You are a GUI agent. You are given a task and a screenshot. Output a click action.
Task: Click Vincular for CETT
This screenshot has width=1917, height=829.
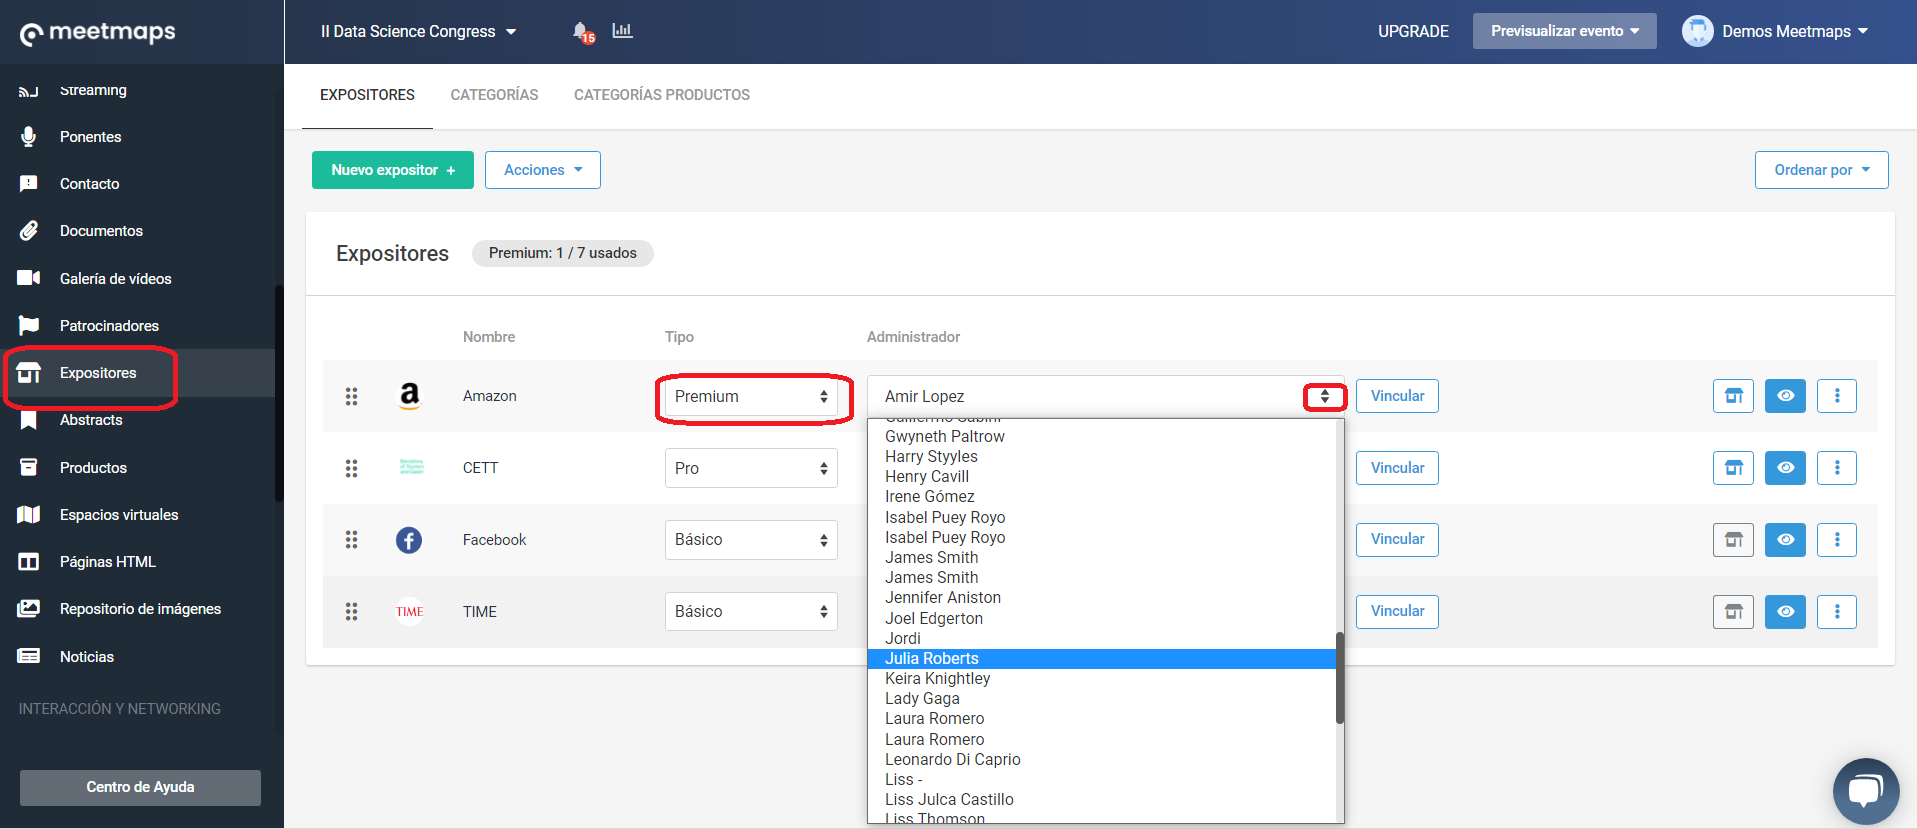[1397, 468]
